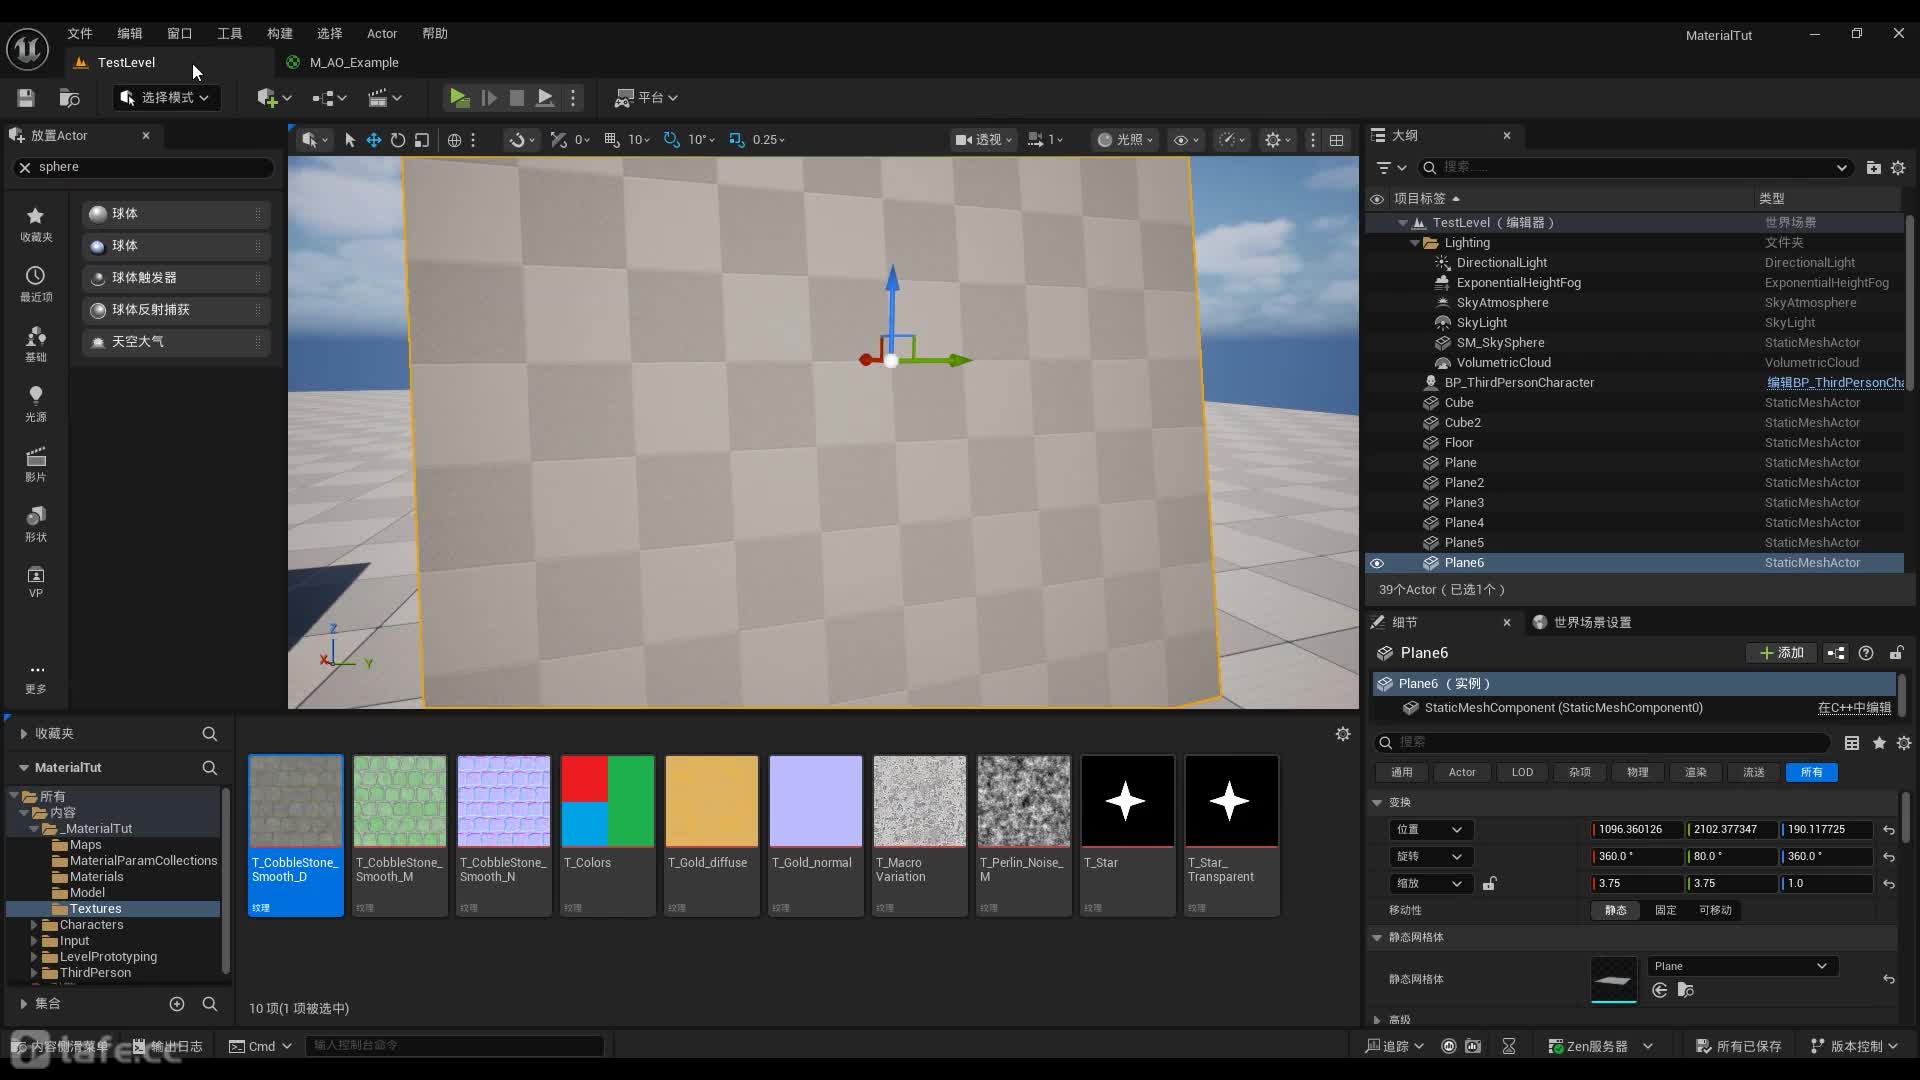Viewport: 1920px width, 1080px height.
Task: Click the Save current level icon
Action: (26, 97)
